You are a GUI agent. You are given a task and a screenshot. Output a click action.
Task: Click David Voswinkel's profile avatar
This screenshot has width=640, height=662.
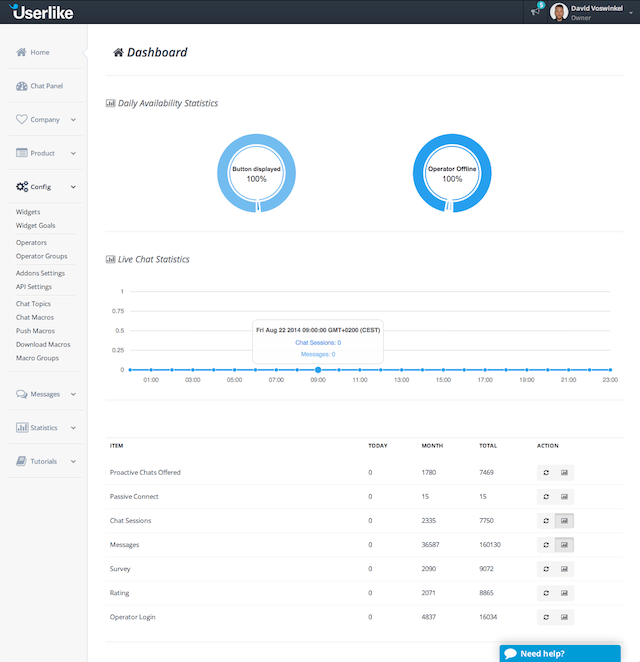[559, 12]
